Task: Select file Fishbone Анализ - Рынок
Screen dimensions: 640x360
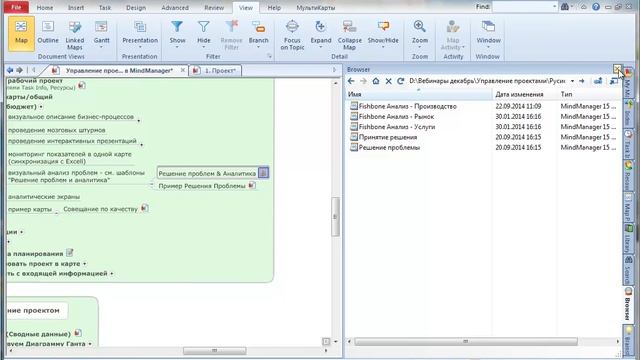Action: (392, 116)
